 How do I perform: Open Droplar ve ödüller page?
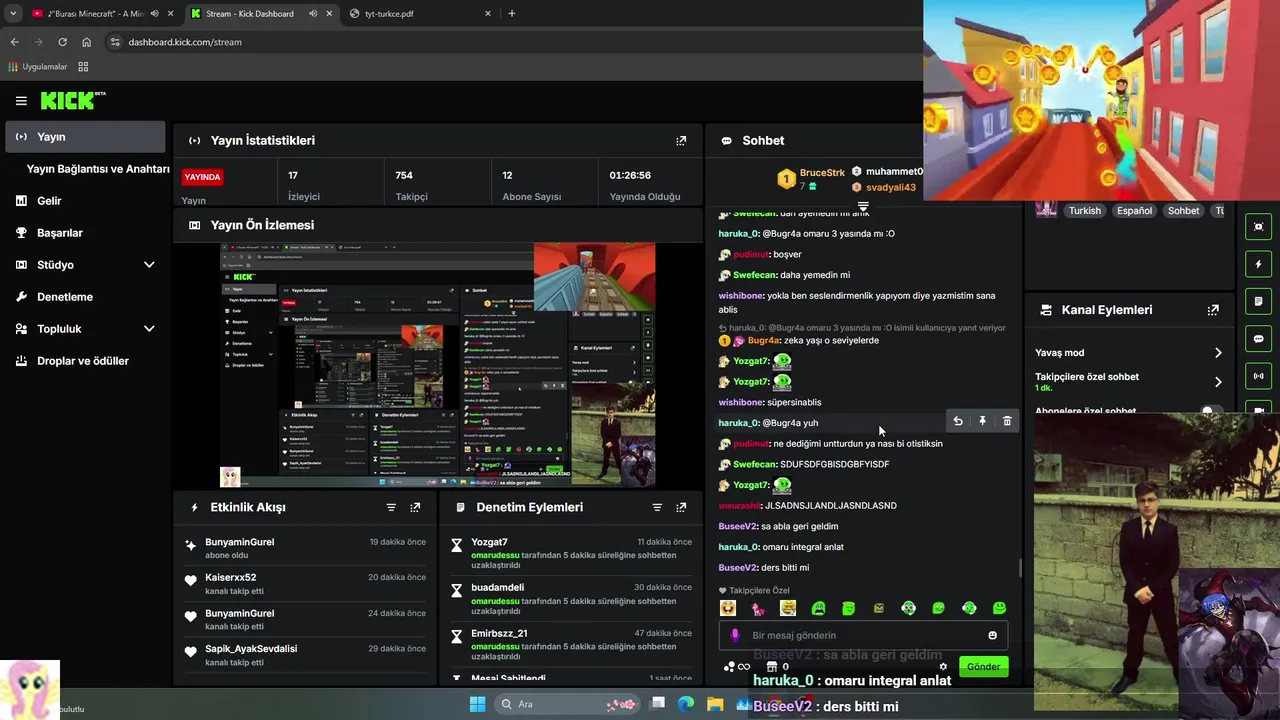85,361
